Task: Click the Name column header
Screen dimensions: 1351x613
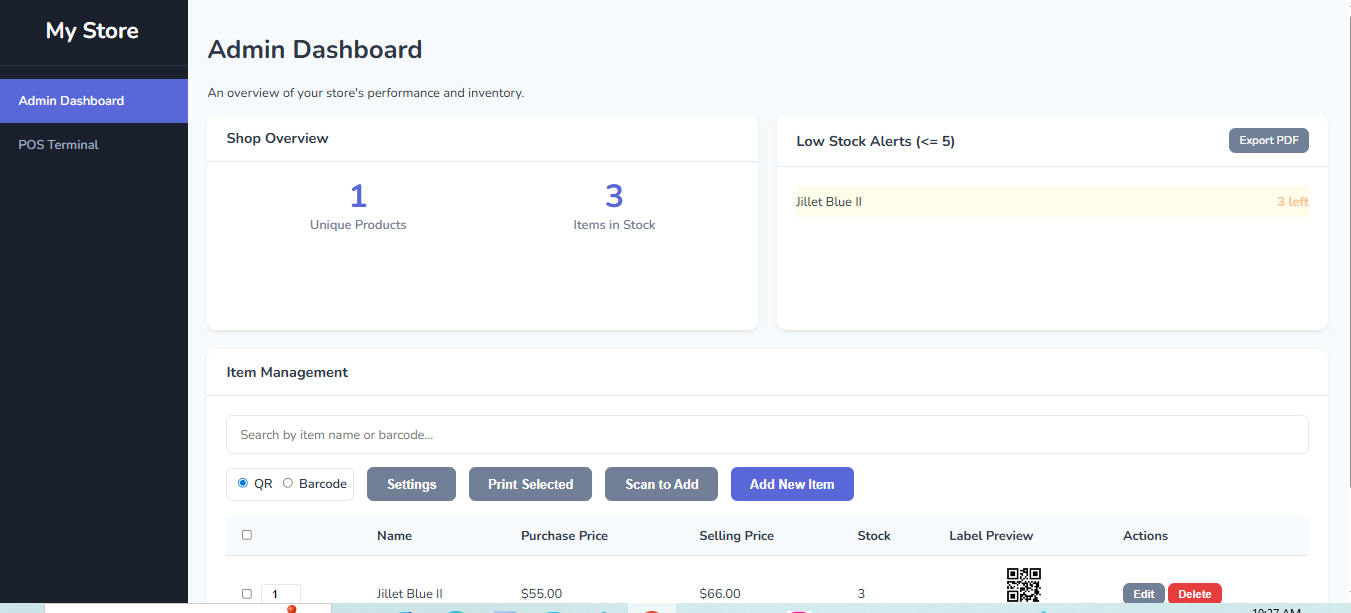Action: (x=394, y=536)
